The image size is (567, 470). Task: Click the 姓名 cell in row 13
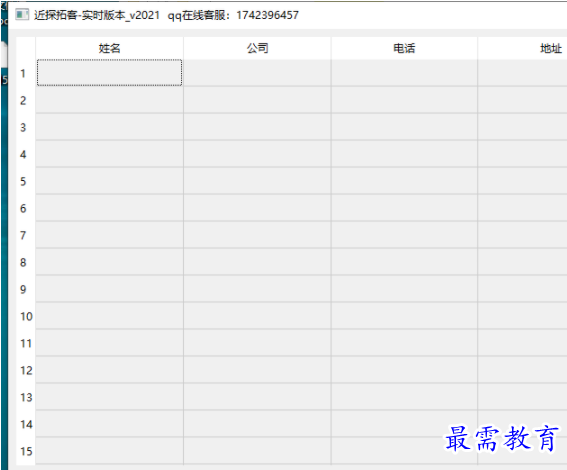click(110, 397)
